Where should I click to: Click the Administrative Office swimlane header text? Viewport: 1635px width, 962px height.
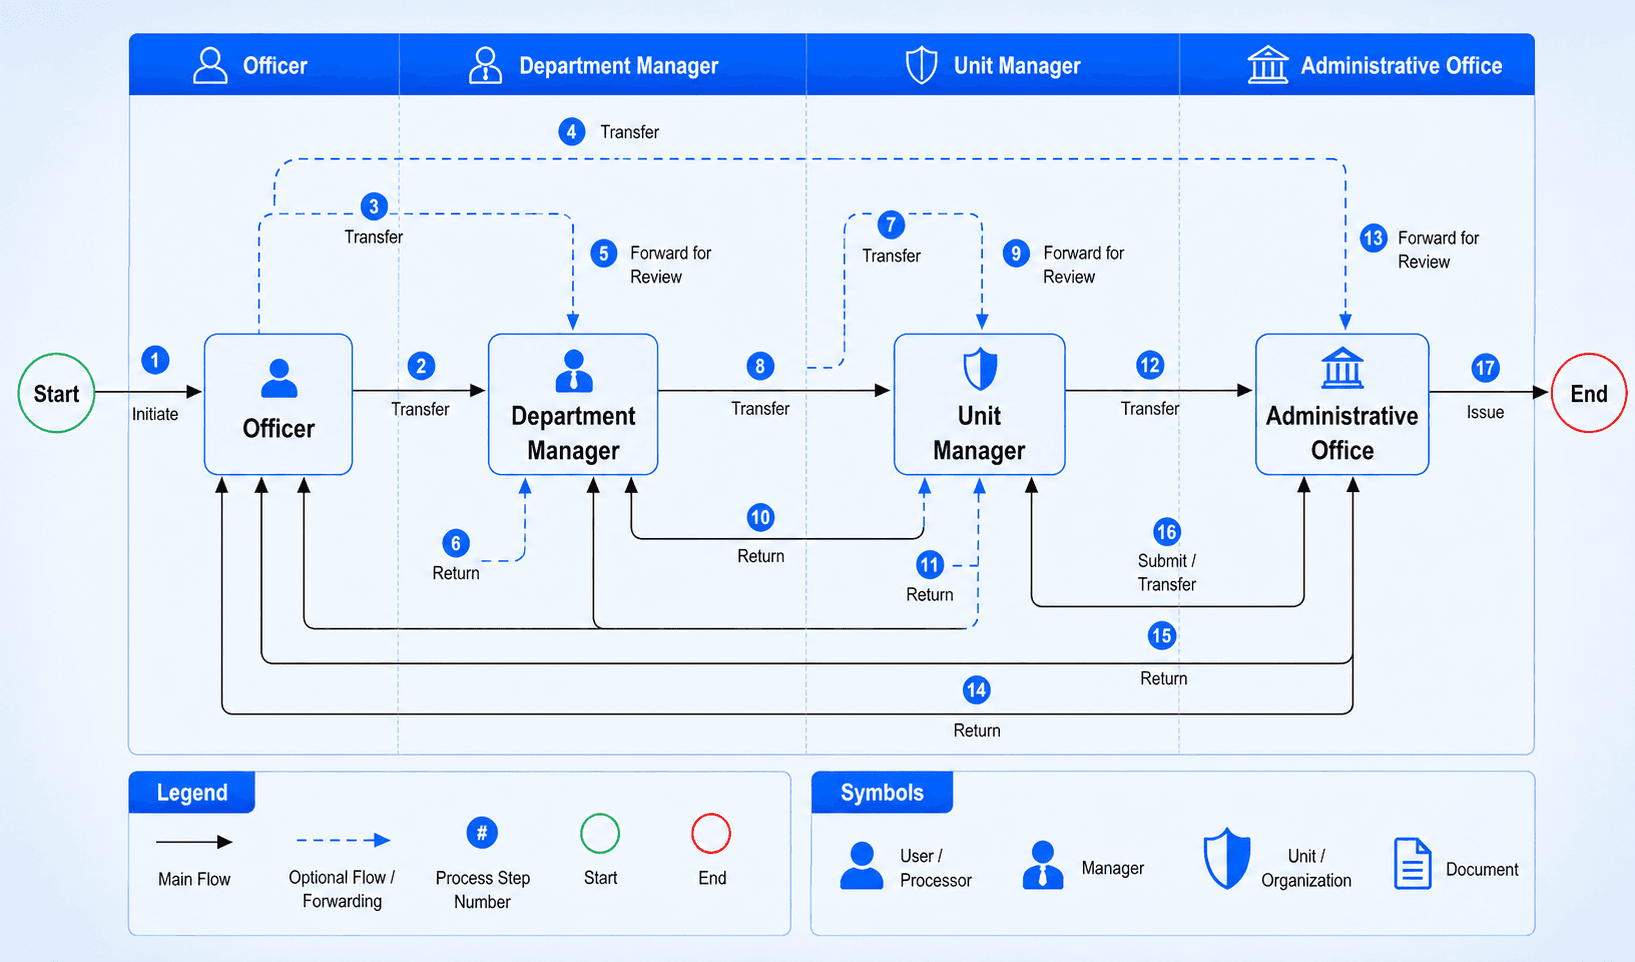pyautogui.click(x=1401, y=66)
